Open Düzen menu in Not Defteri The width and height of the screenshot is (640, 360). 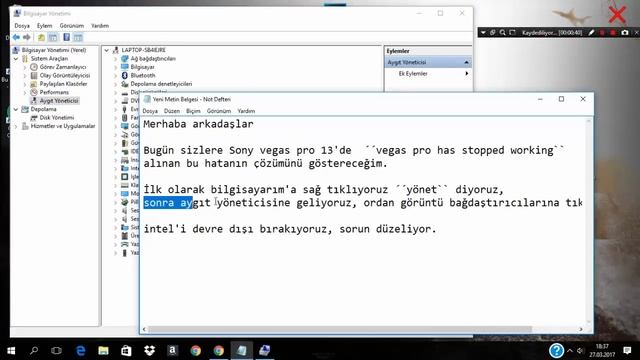(172, 111)
